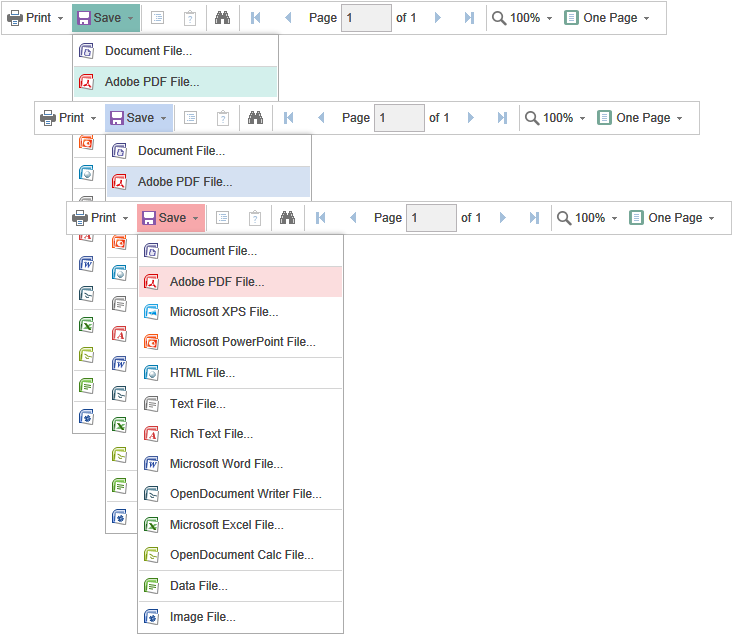This screenshot has width=734, height=635.
Task: Click the previous page arrow in the topmost toolbar
Action: point(288,18)
